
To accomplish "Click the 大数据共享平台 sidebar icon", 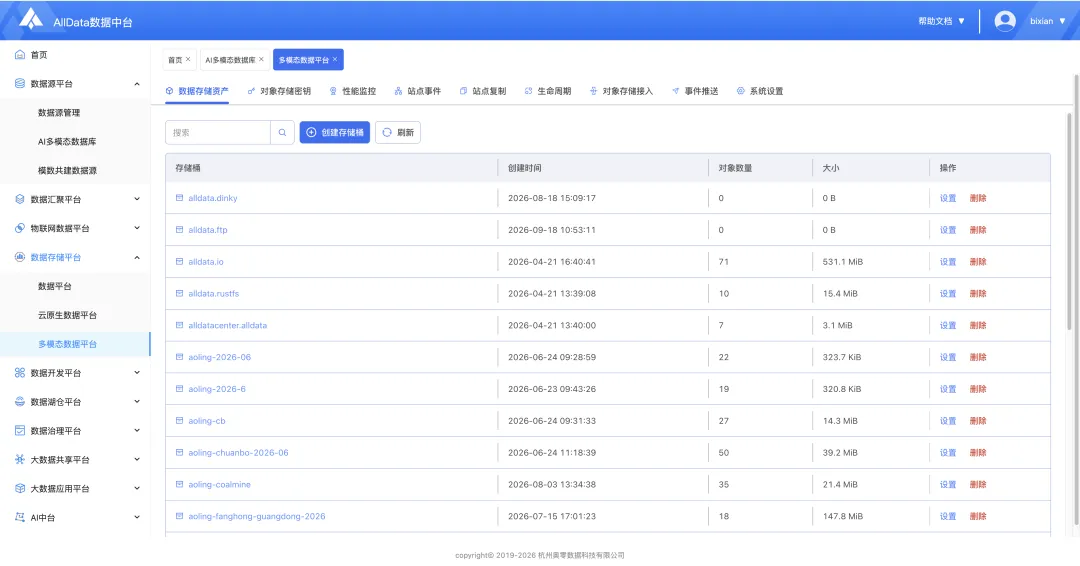I will tap(20, 459).
